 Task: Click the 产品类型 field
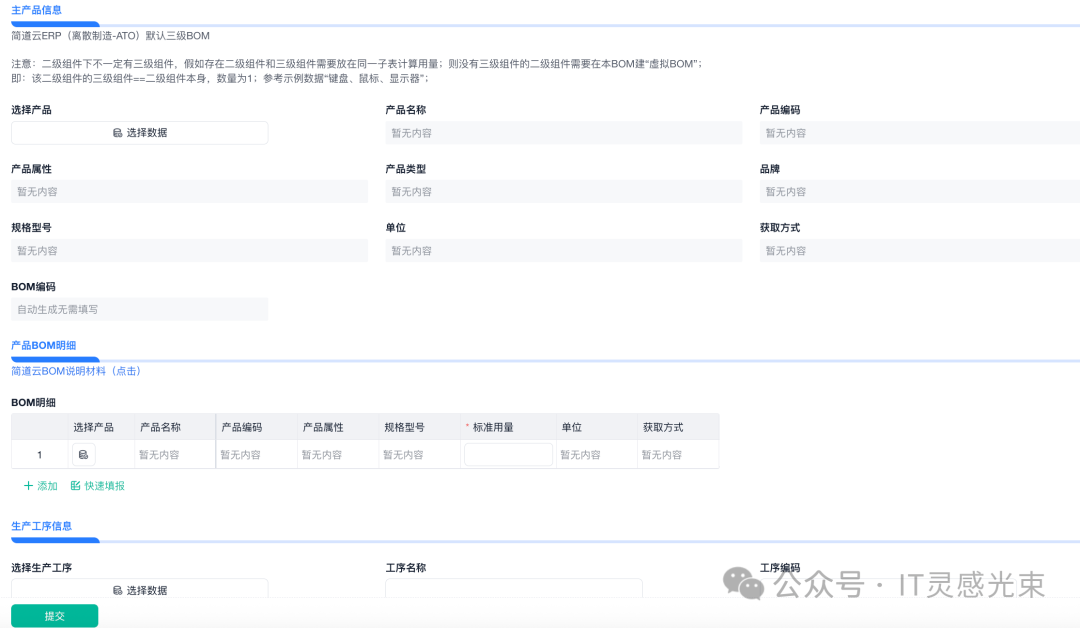tap(563, 192)
